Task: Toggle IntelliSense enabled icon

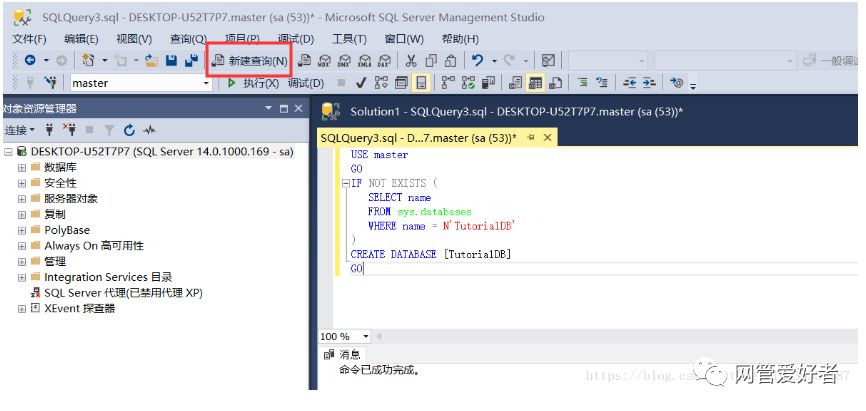Action: pos(421,83)
